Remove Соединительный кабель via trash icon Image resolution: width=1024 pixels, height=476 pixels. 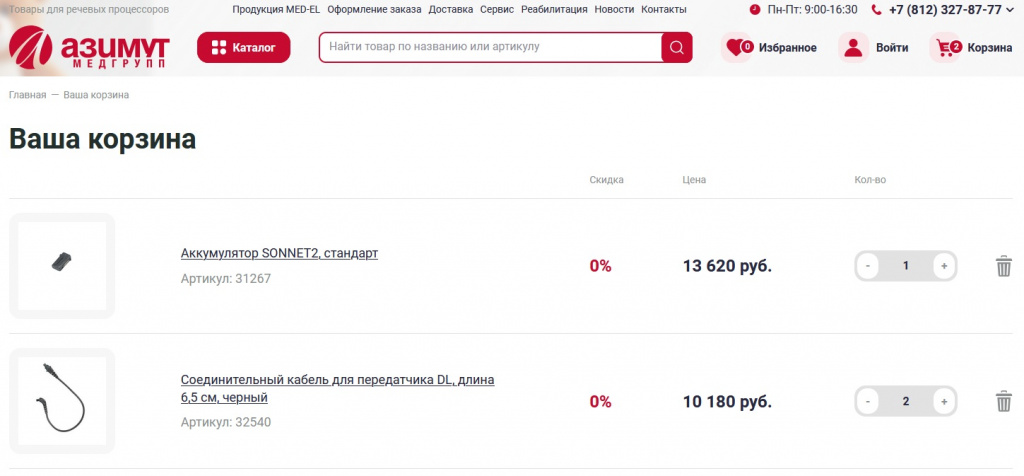point(1004,401)
